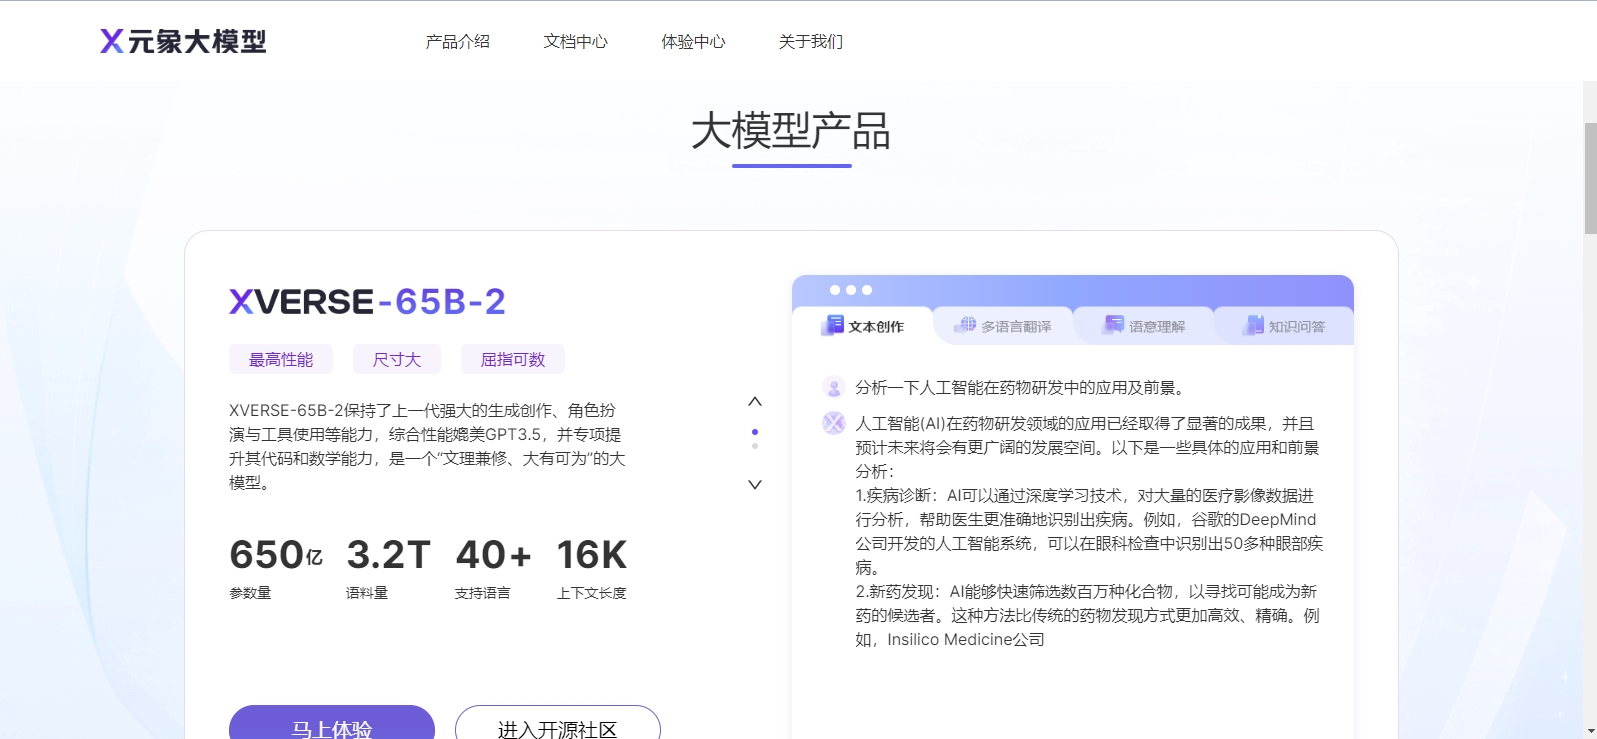Click the 进入开源社区 button
1597x739 pixels.
point(558,723)
